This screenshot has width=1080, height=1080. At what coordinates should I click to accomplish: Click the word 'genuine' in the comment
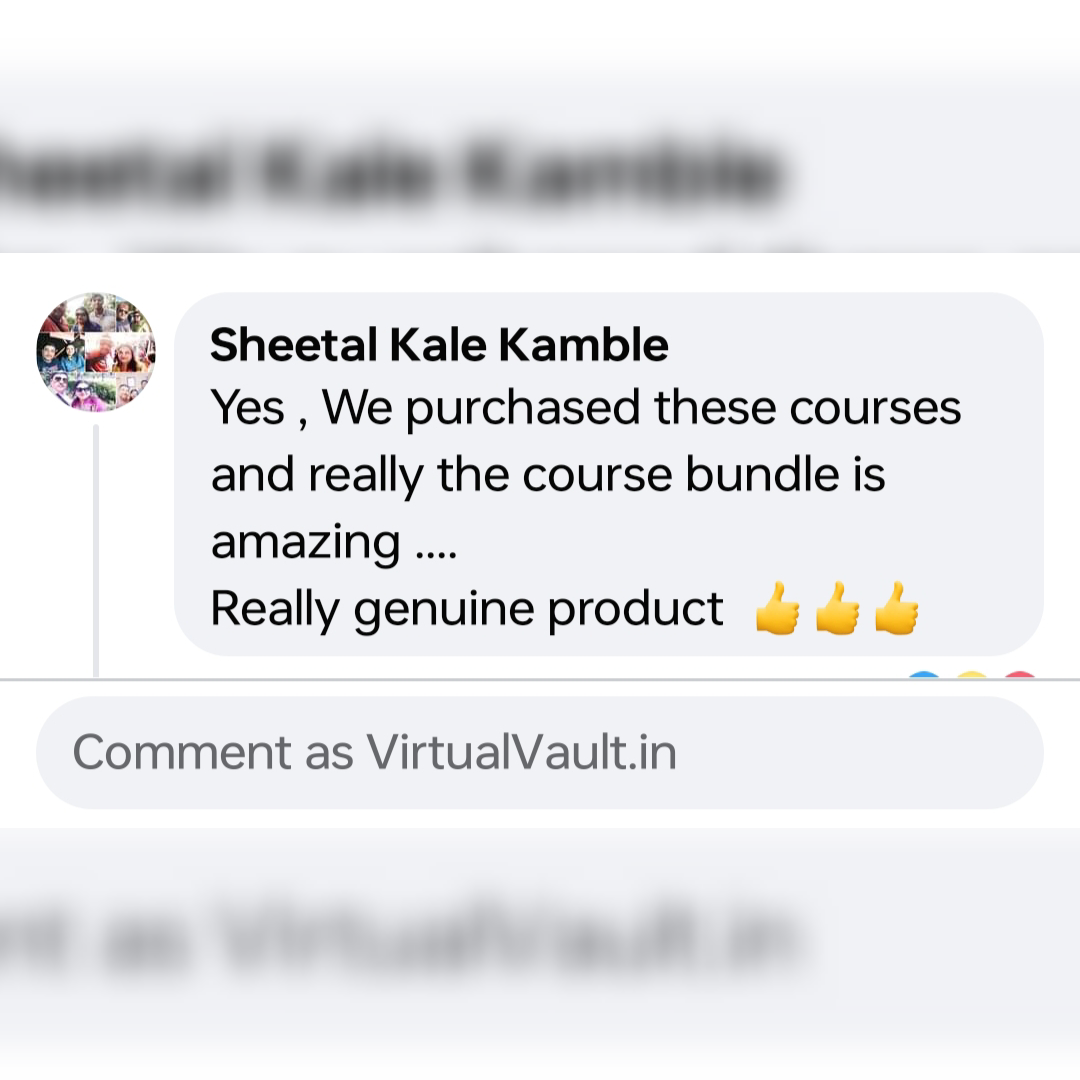[x=444, y=610]
